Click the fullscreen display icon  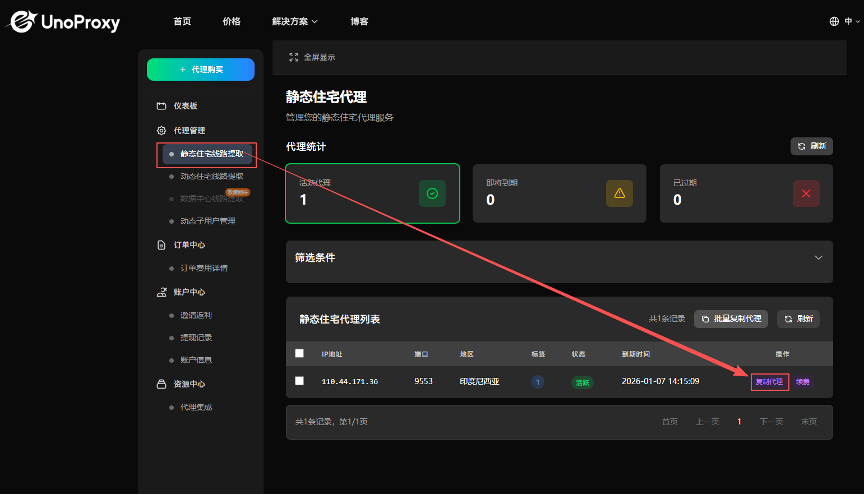click(x=293, y=57)
